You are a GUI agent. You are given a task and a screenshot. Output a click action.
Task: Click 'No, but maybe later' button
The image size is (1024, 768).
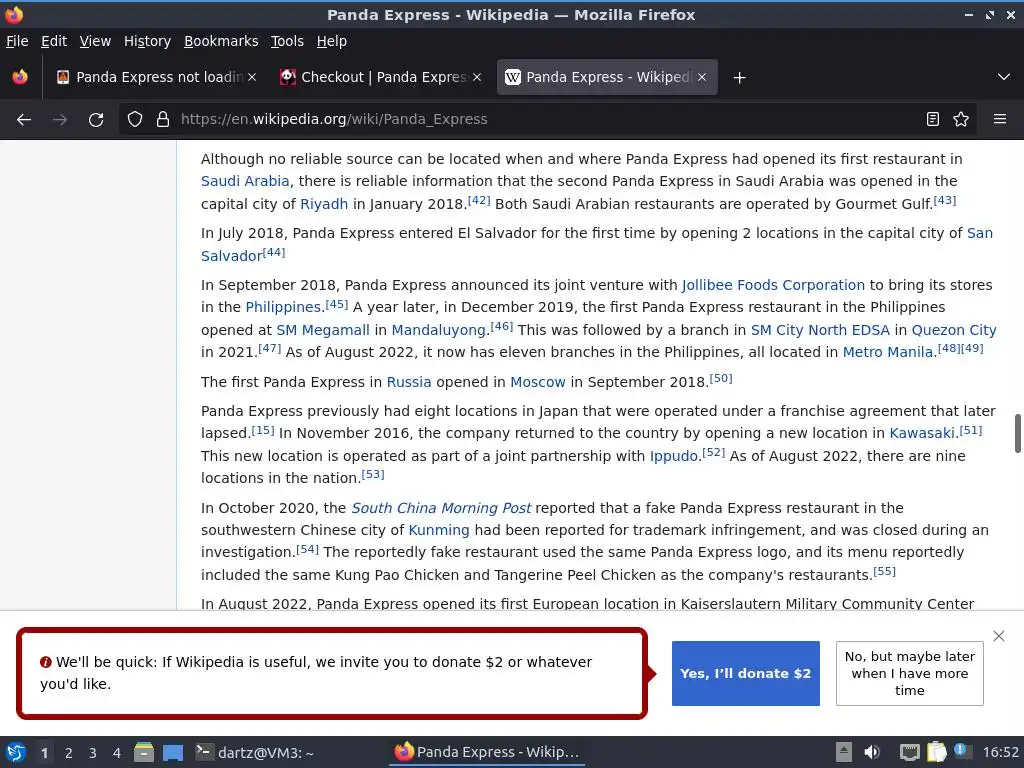coord(910,673)
